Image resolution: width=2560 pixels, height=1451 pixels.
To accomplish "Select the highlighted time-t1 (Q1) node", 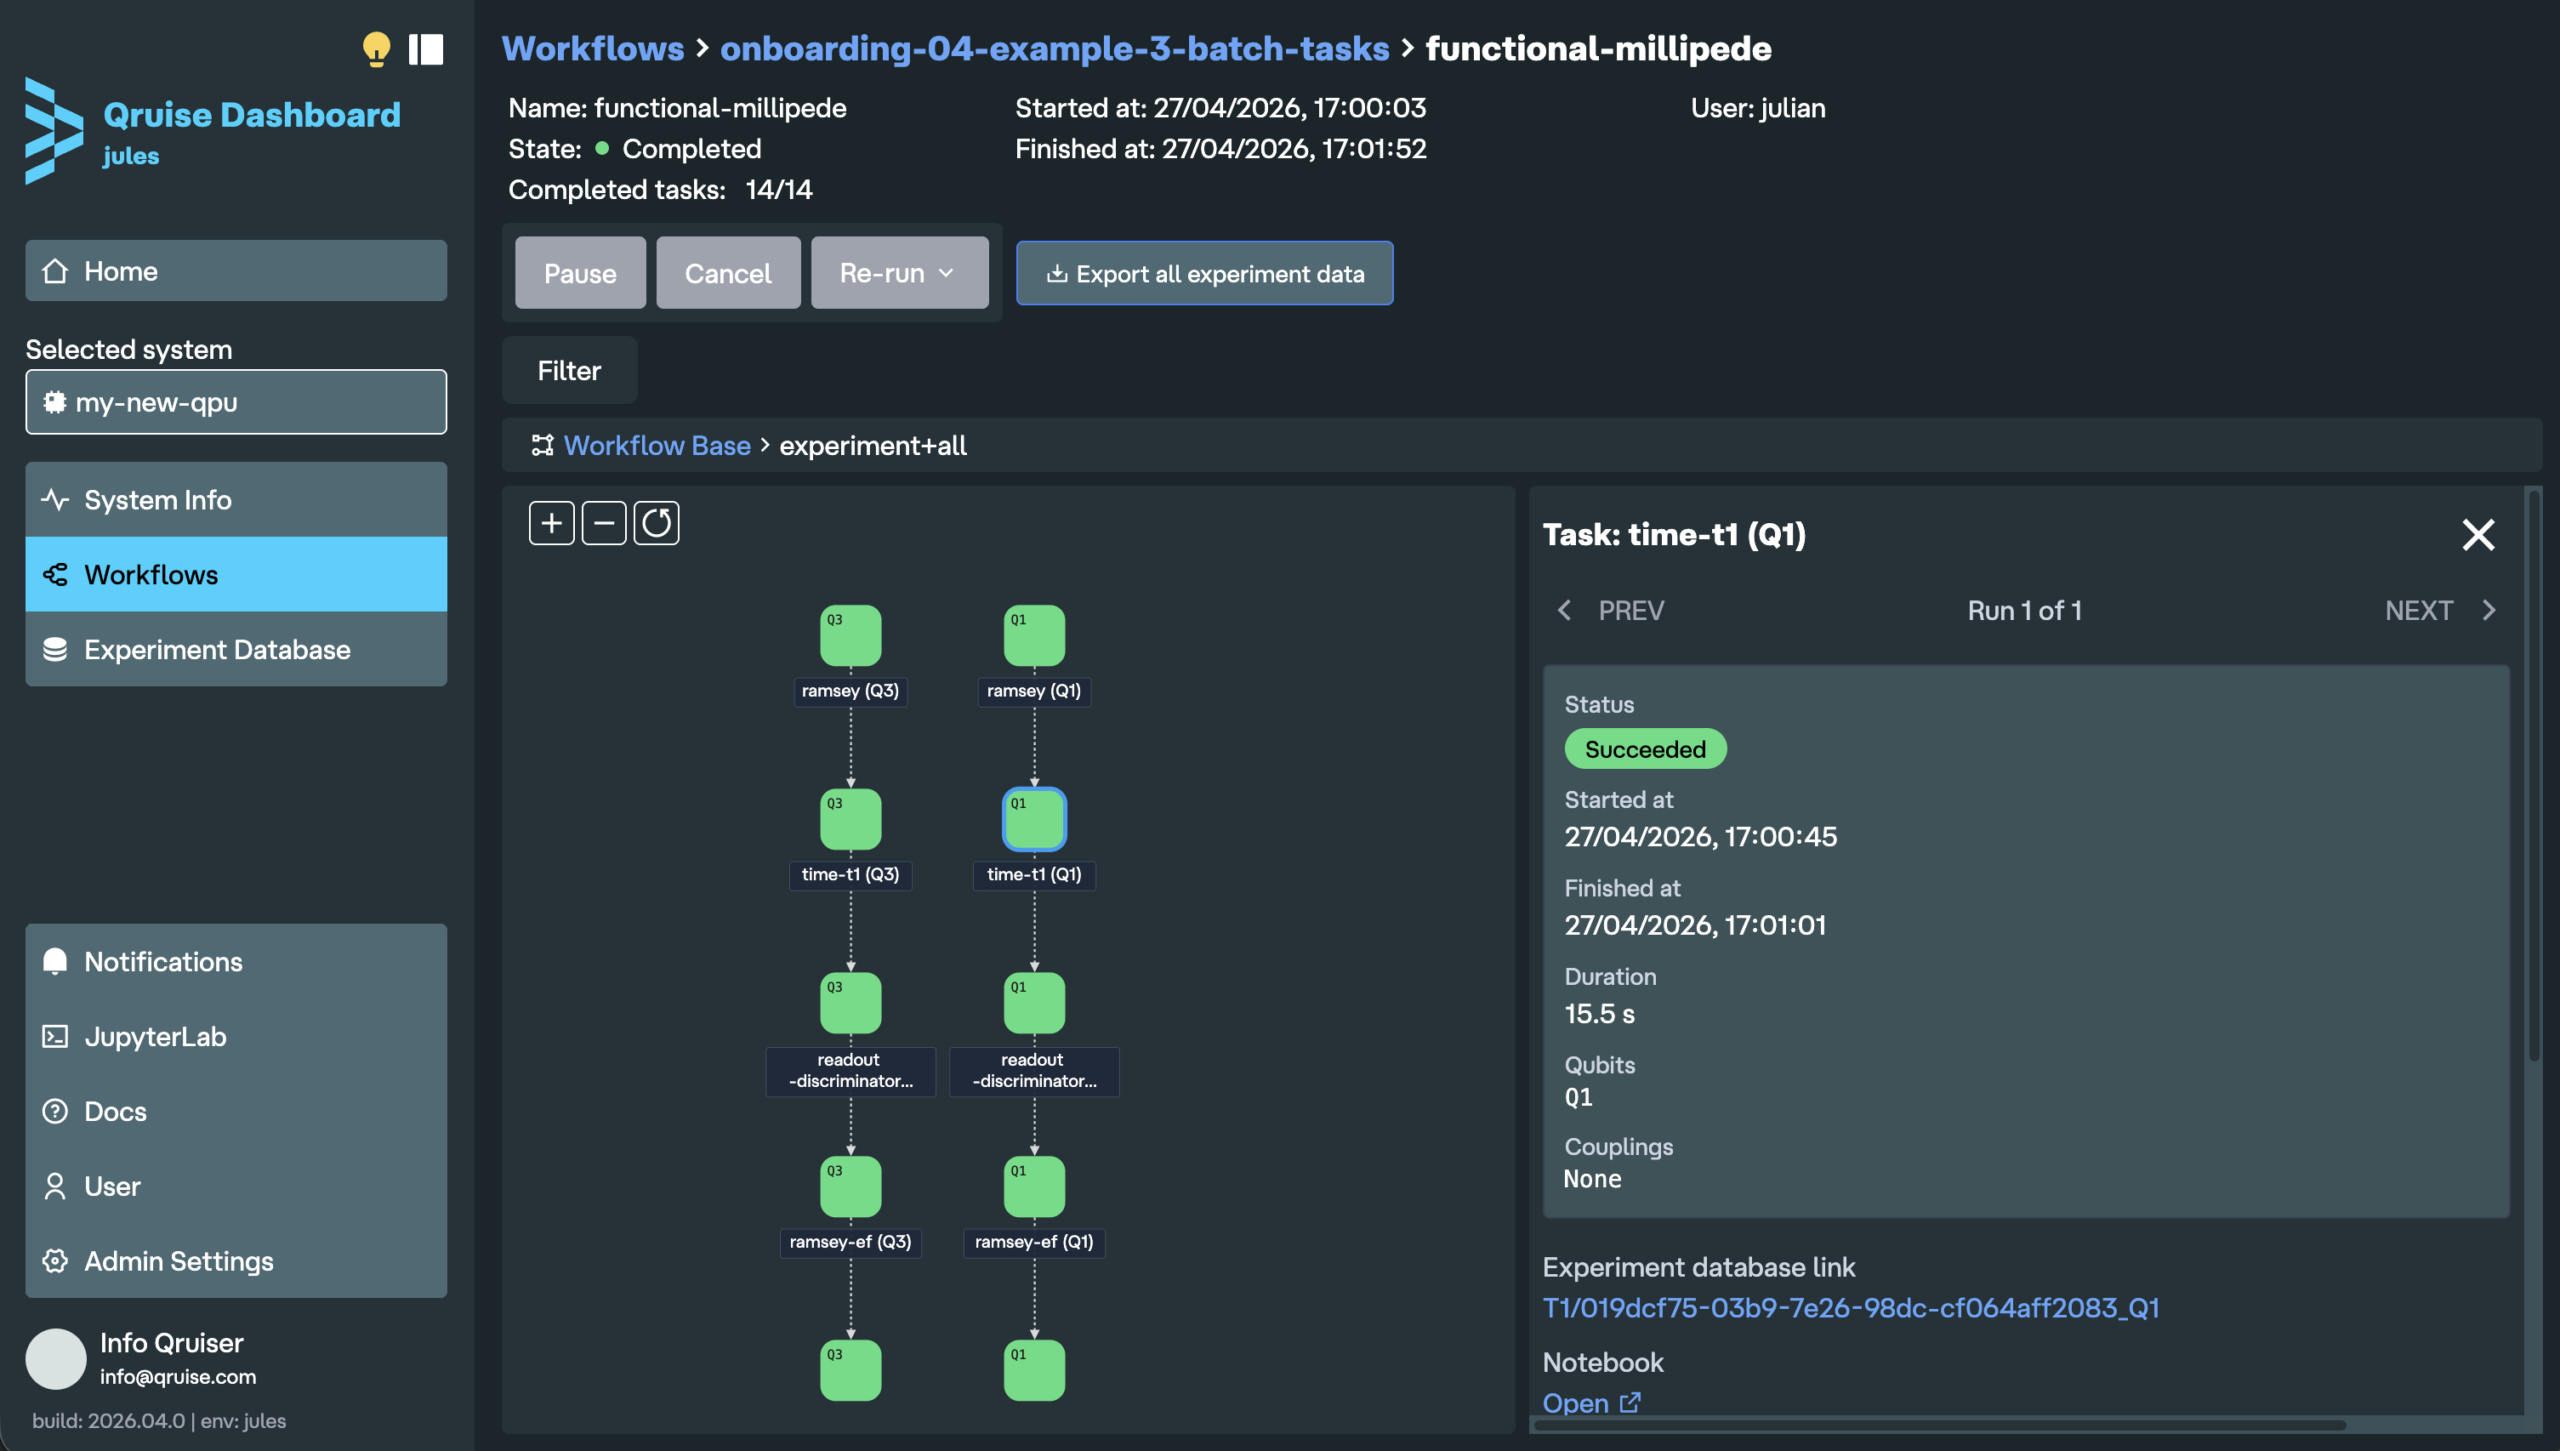I will [1034, 819].
